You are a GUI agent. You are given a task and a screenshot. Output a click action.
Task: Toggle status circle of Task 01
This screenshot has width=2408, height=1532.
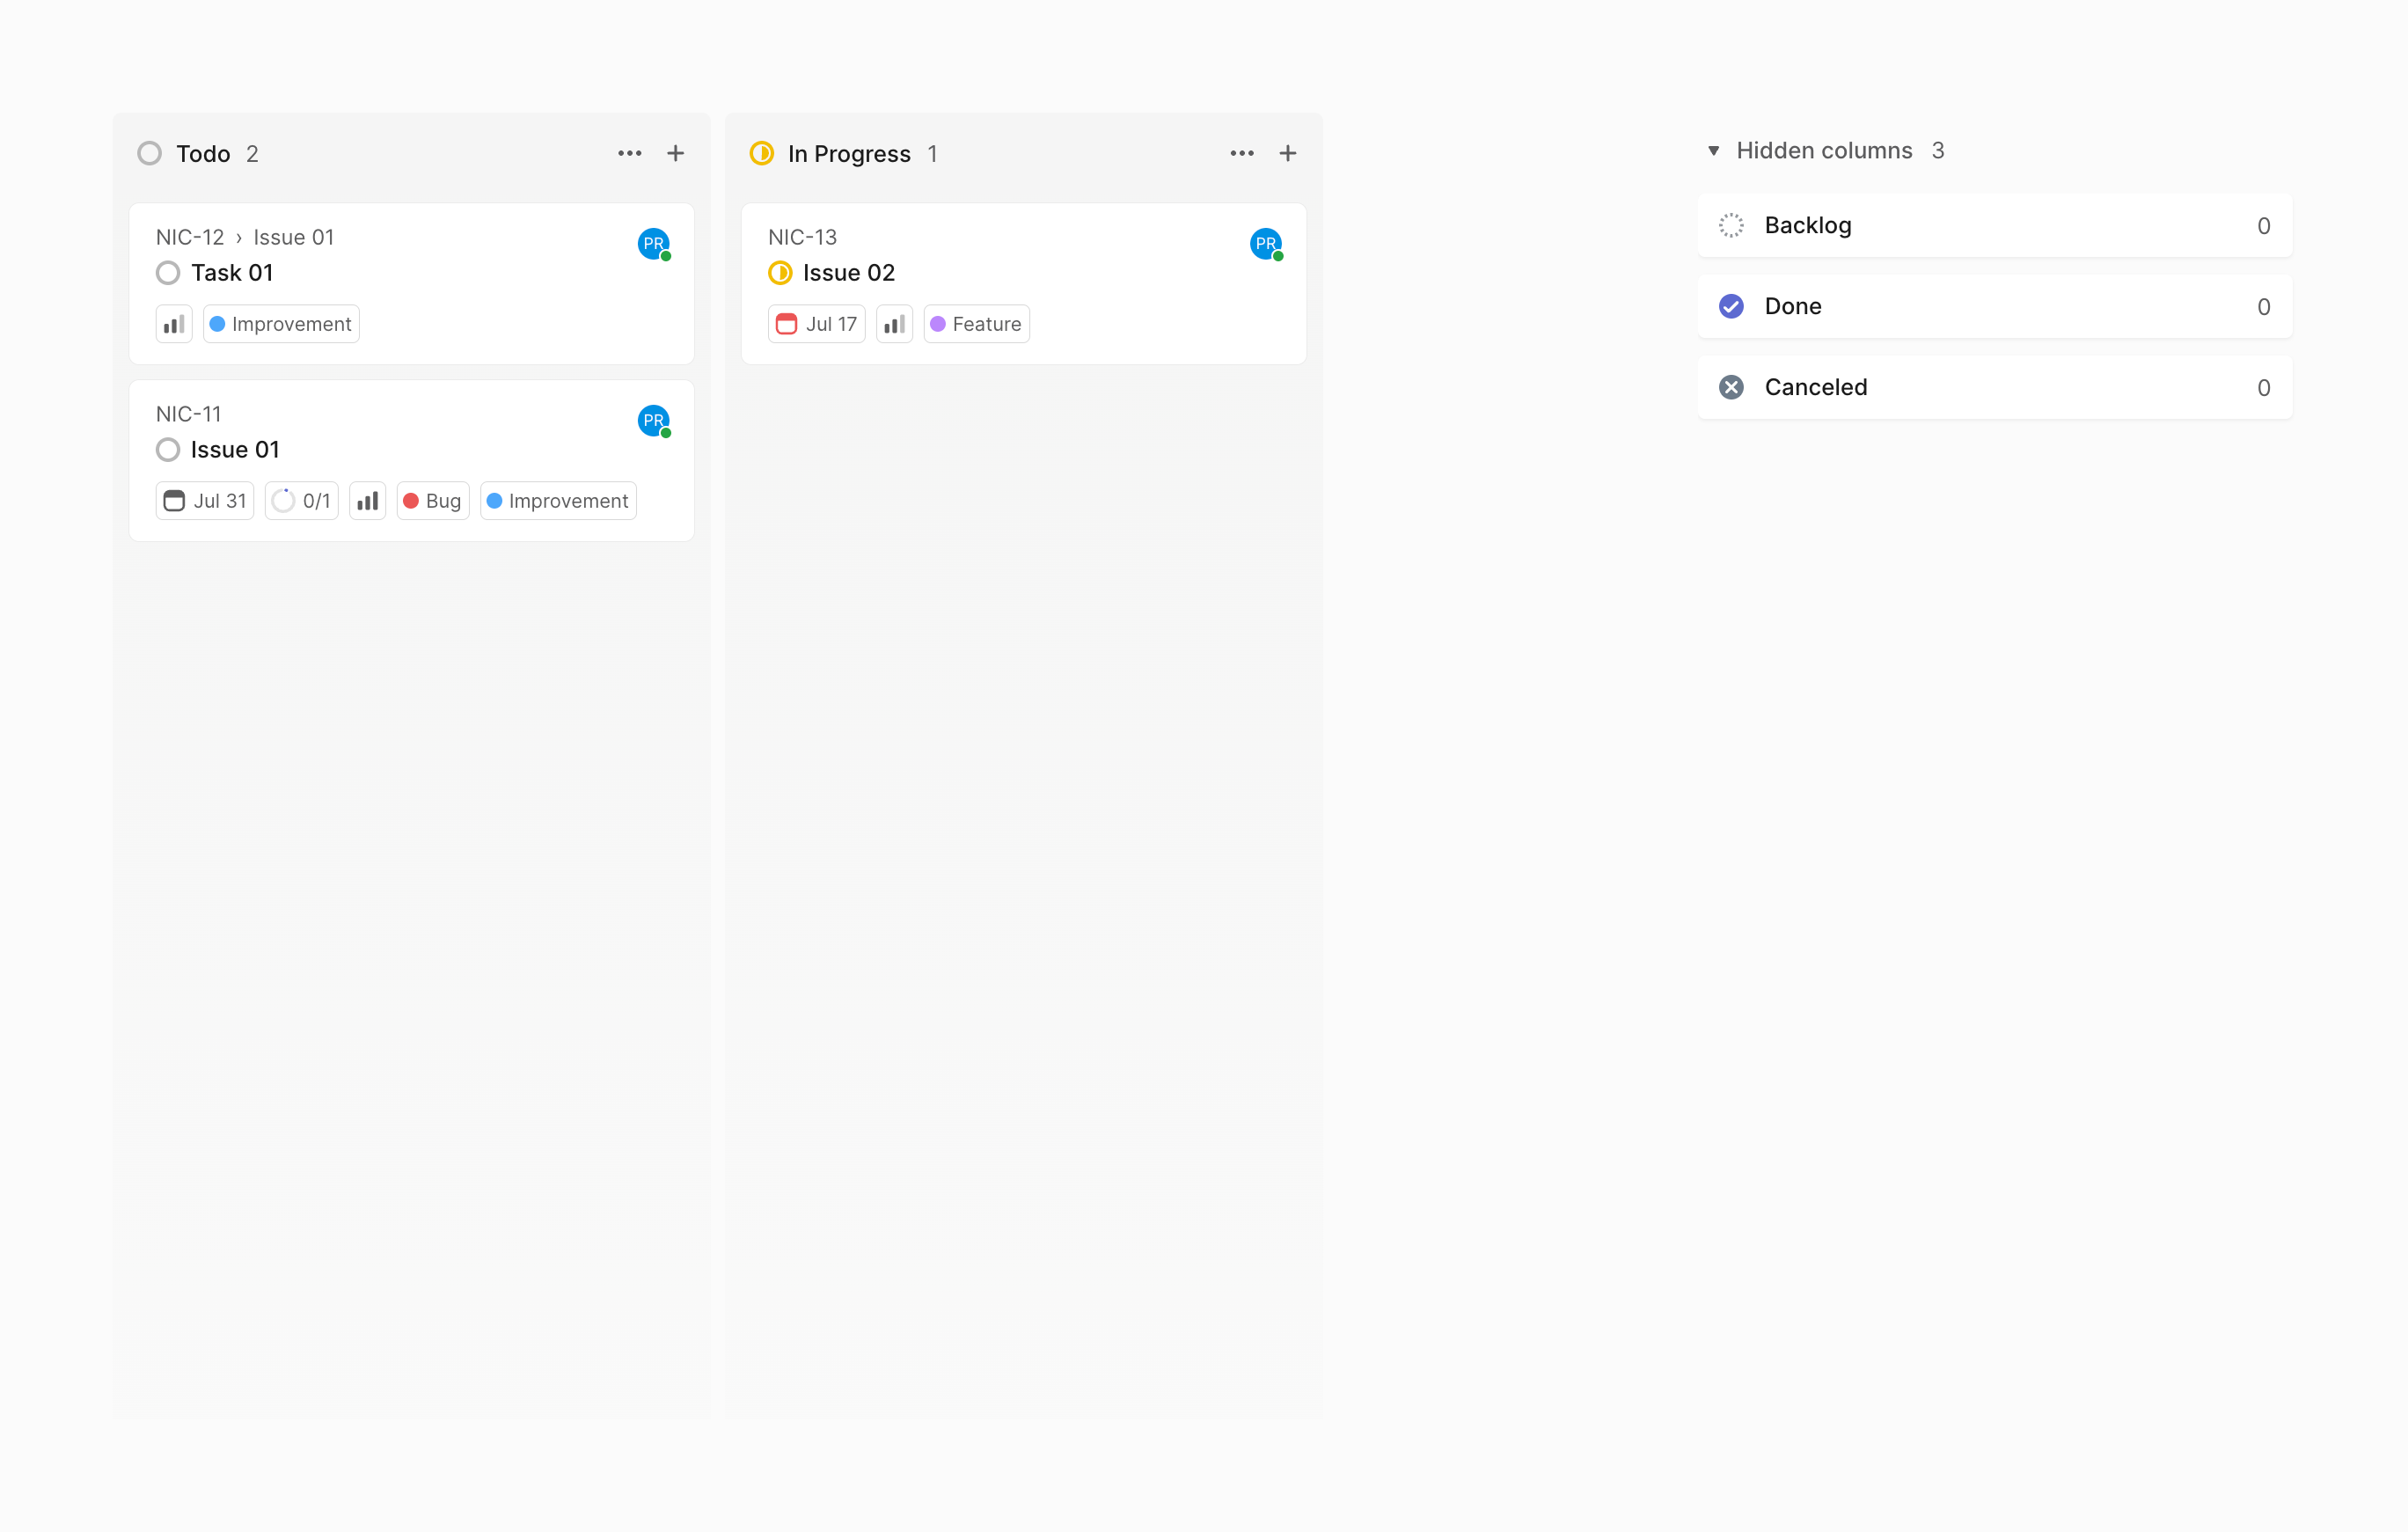168,273
